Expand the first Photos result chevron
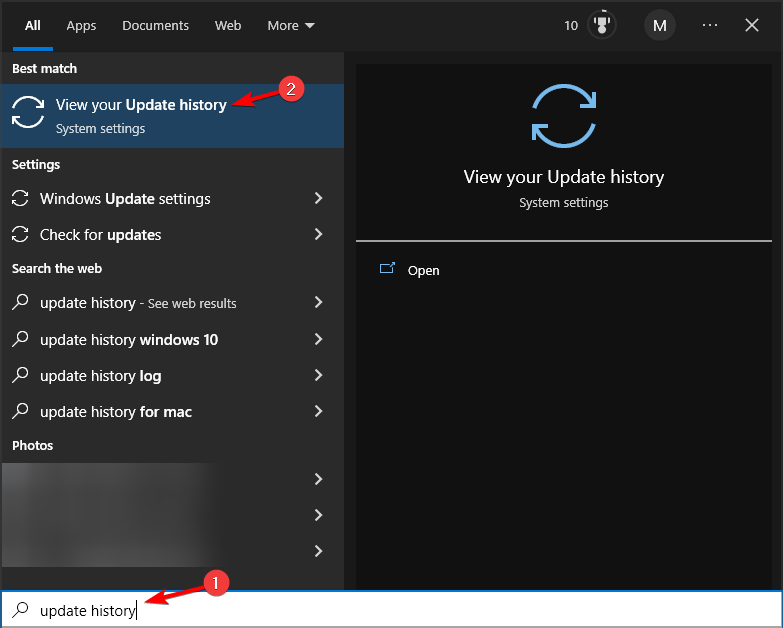The image size is (783, 628). point(318,479)
